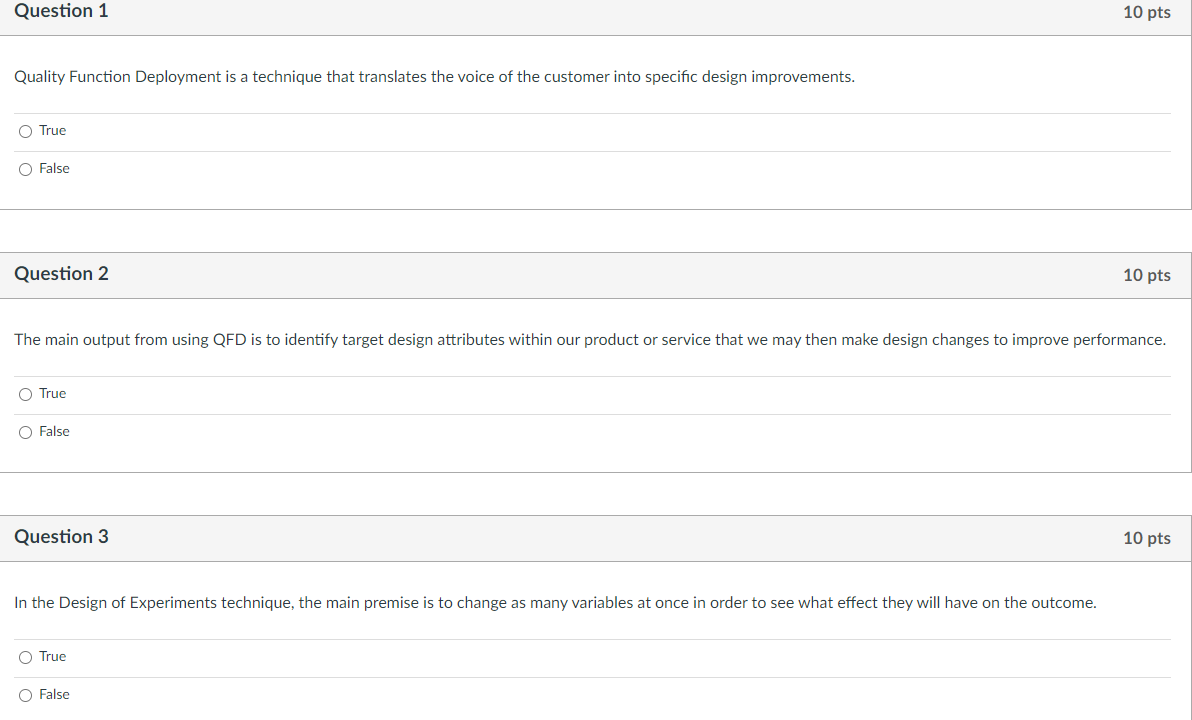Select False for Question 3

(25, 694)
